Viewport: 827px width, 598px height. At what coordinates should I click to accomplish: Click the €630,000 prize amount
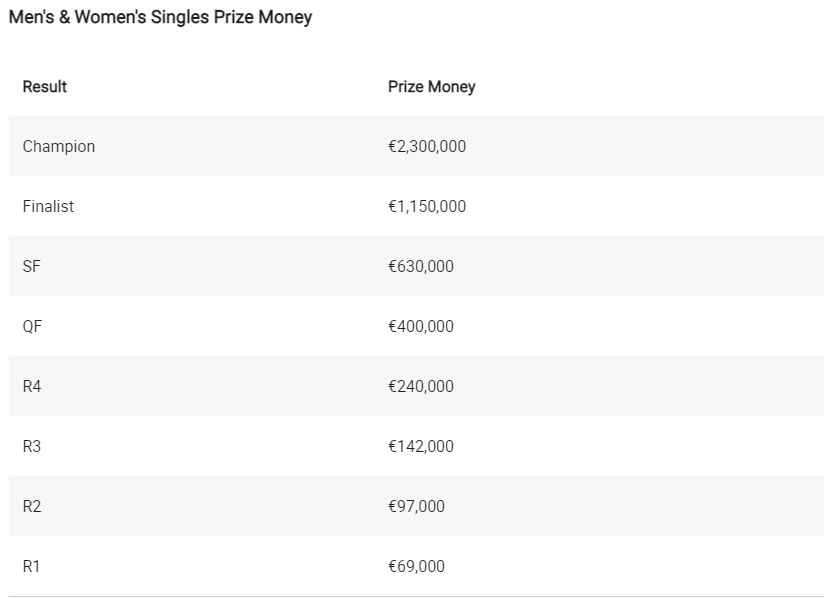point(420,267)
